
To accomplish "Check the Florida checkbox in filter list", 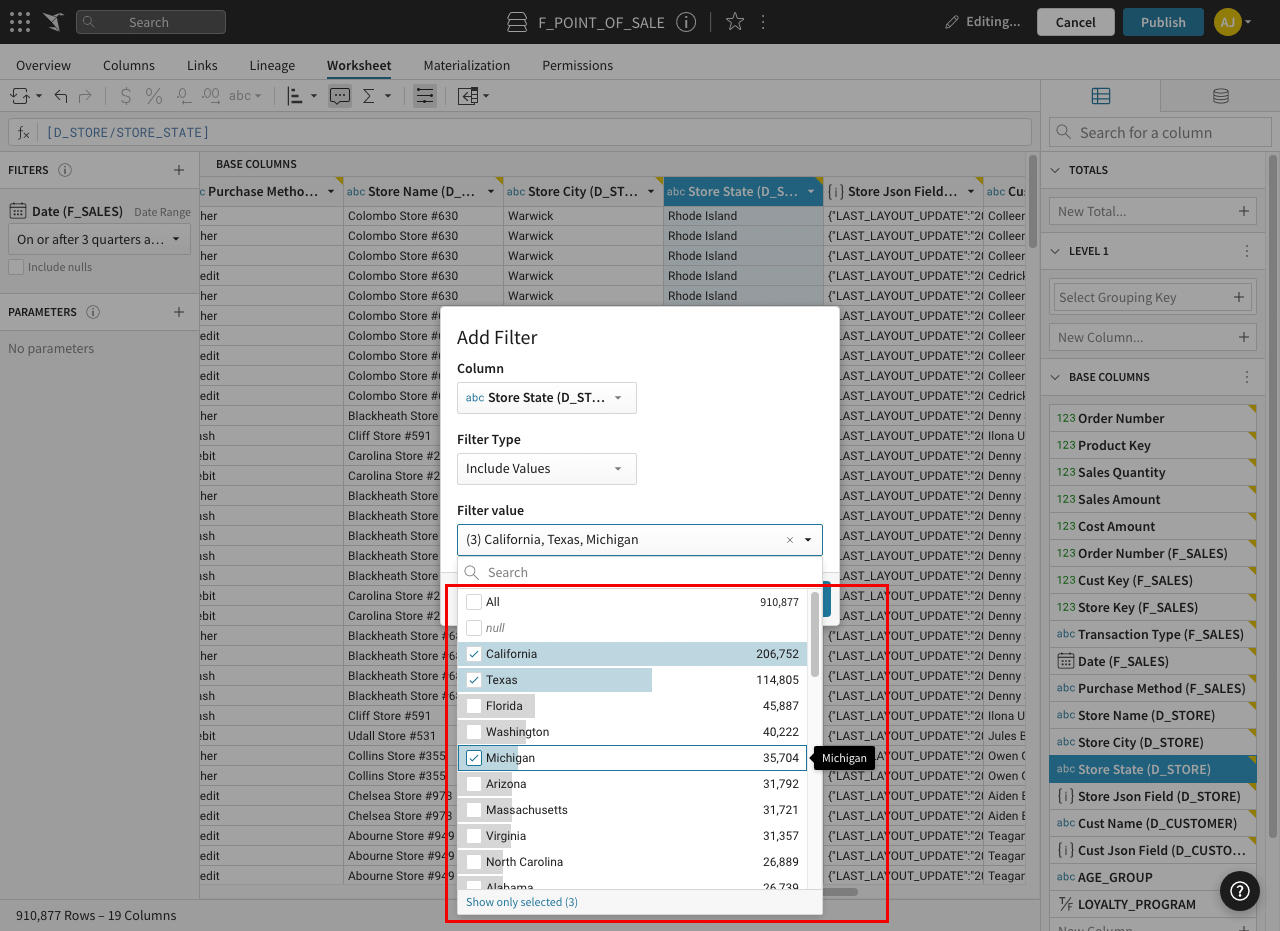I will click(474, 706).
